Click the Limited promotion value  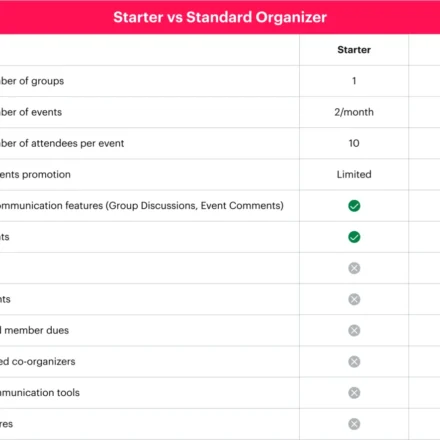(x=354, y=174)
